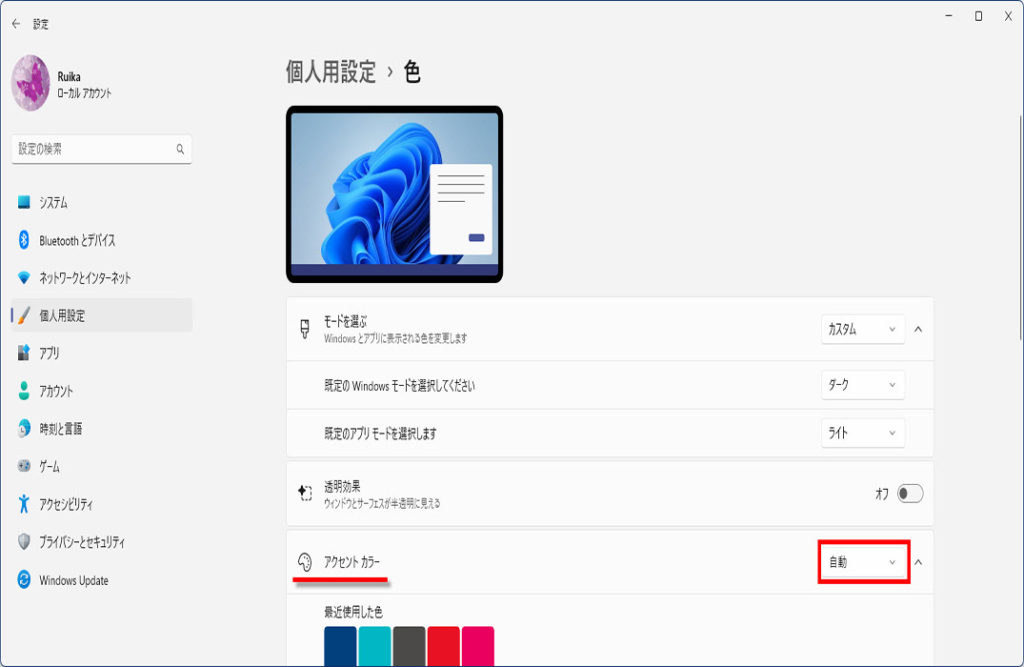Click the アカウント person icon
The width and height of the screenshot is (1024, 667).
coord(24,391)
